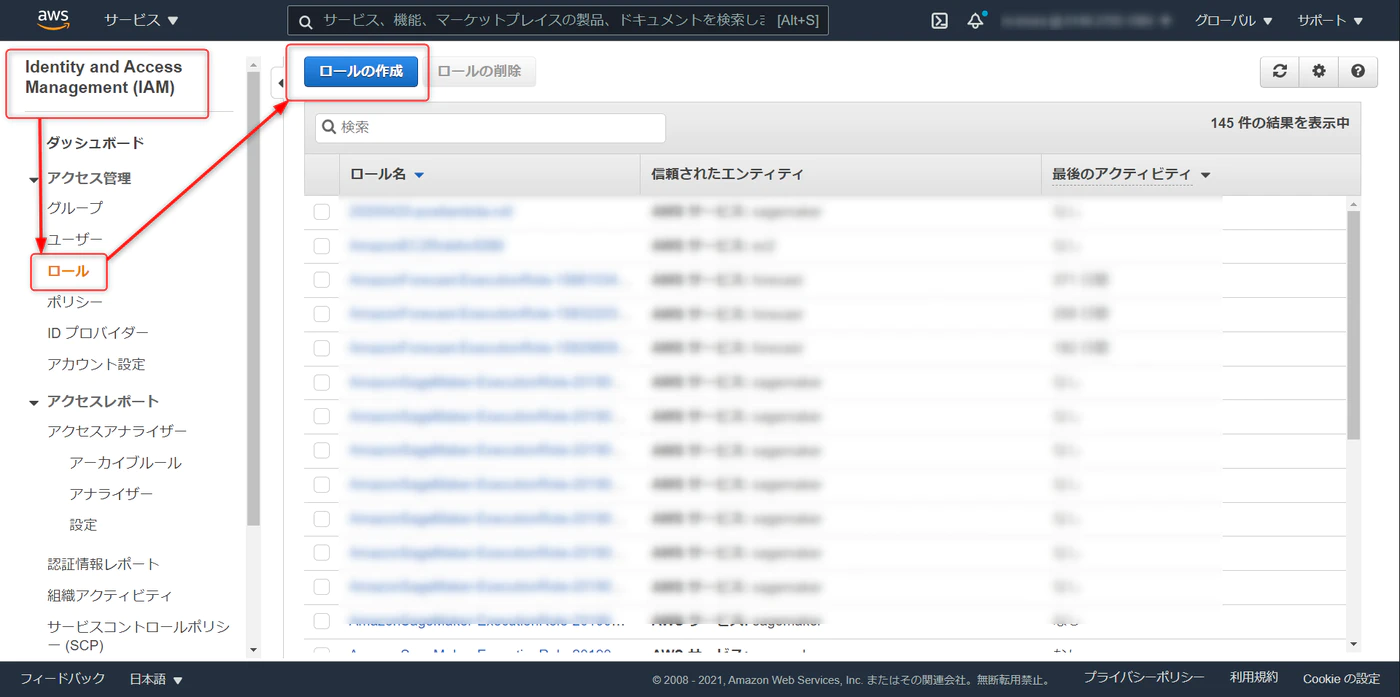Click the AWS logo home icon

click(52, 19)
